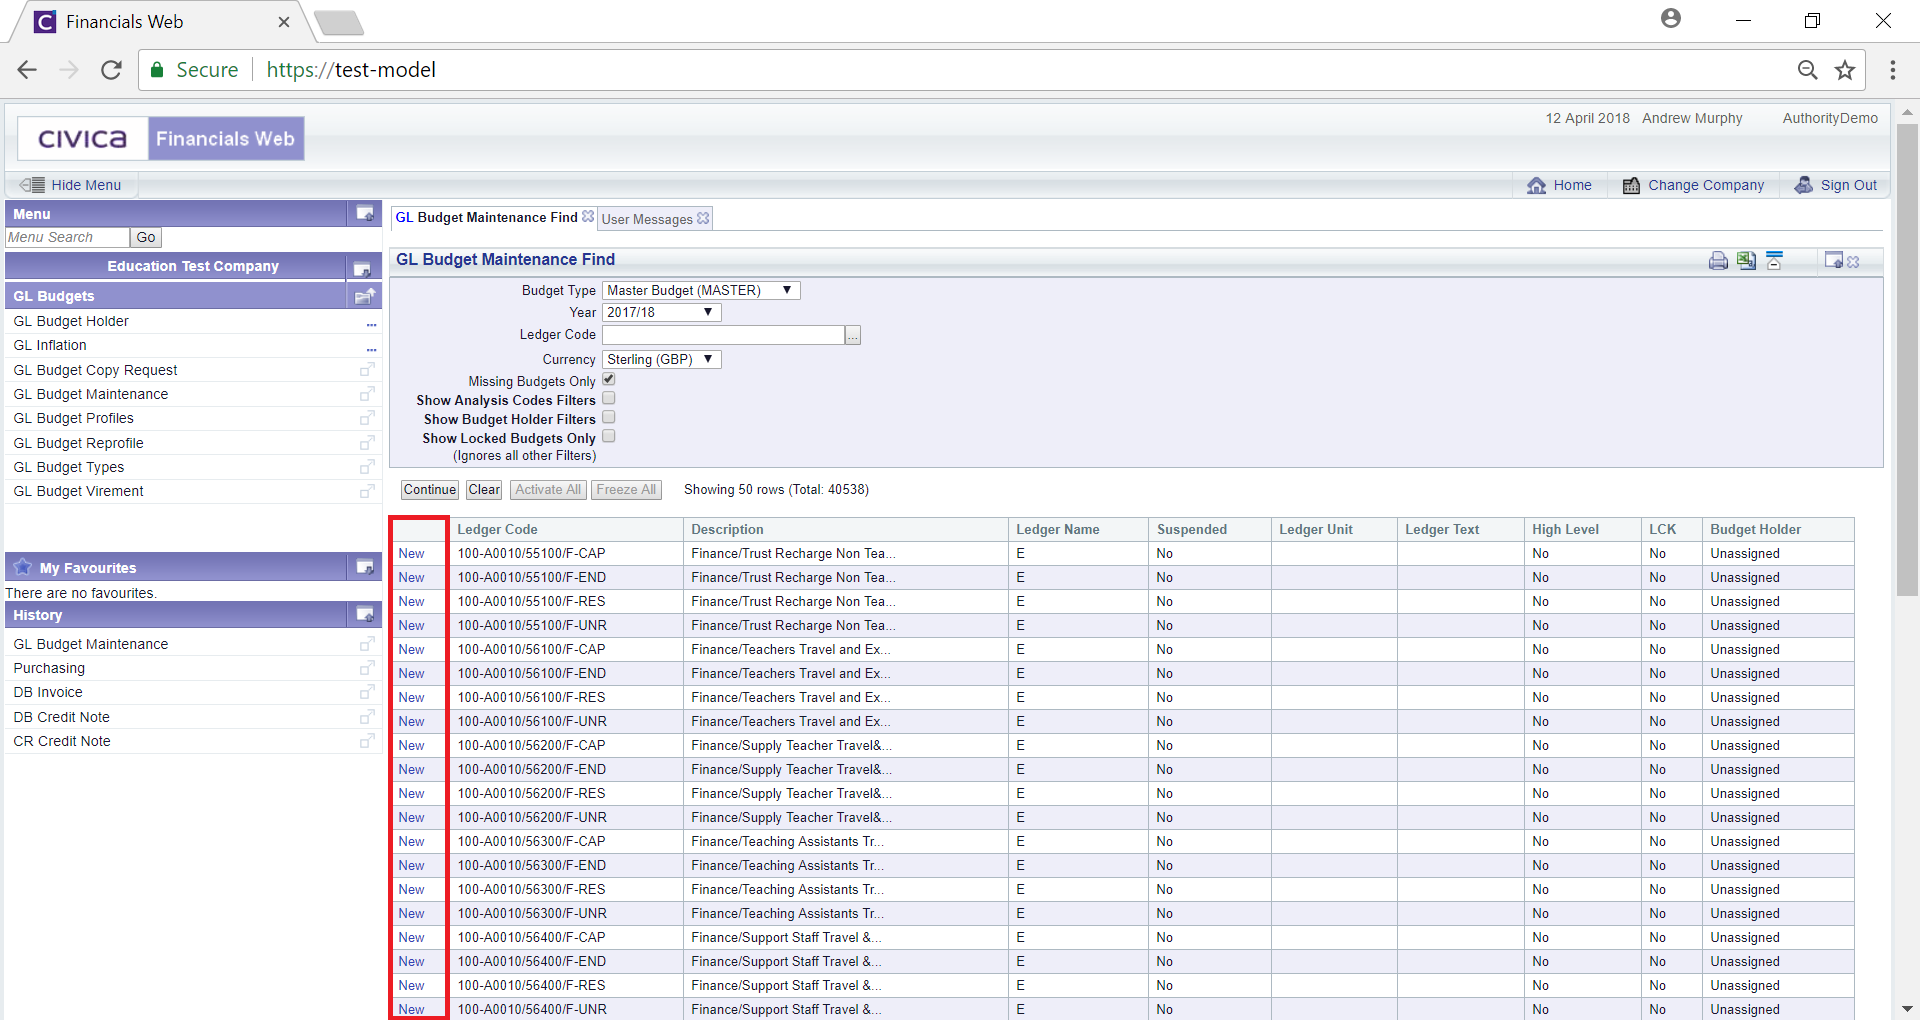The image size is (1920, 1020).
Task: Click the Go button beside Menu Search
Action: coord(146,238)
